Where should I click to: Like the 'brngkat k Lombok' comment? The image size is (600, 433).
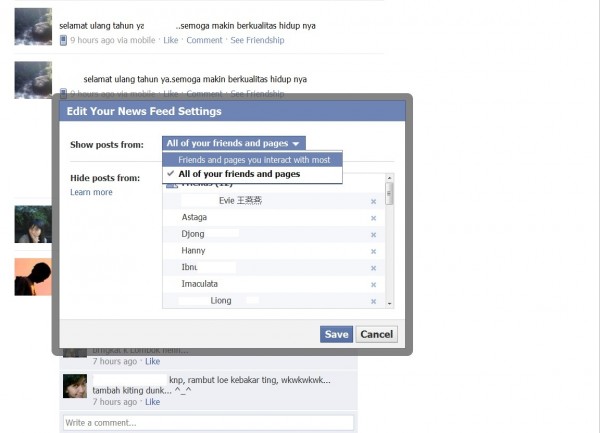click(x=152, y=361)
